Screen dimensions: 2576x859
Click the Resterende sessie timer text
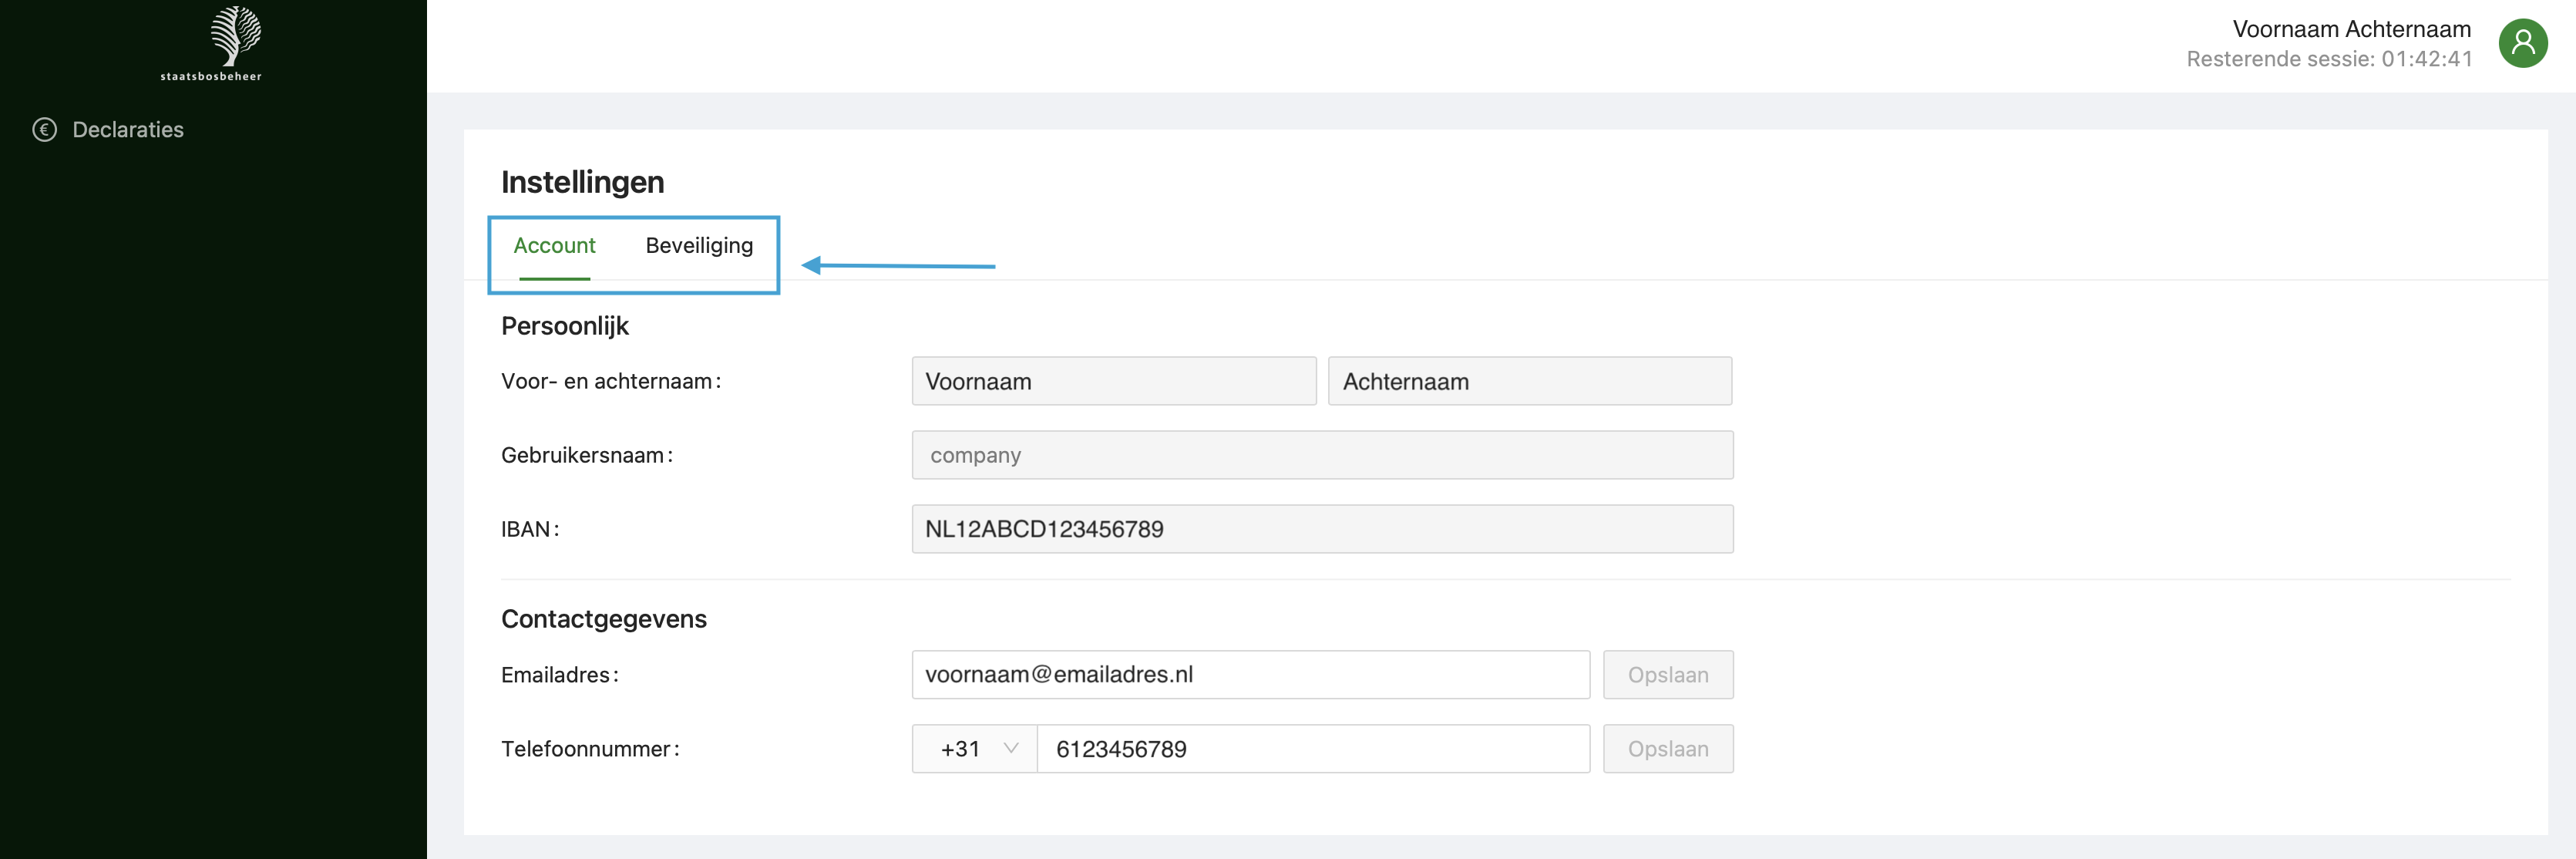[2329, 59]
